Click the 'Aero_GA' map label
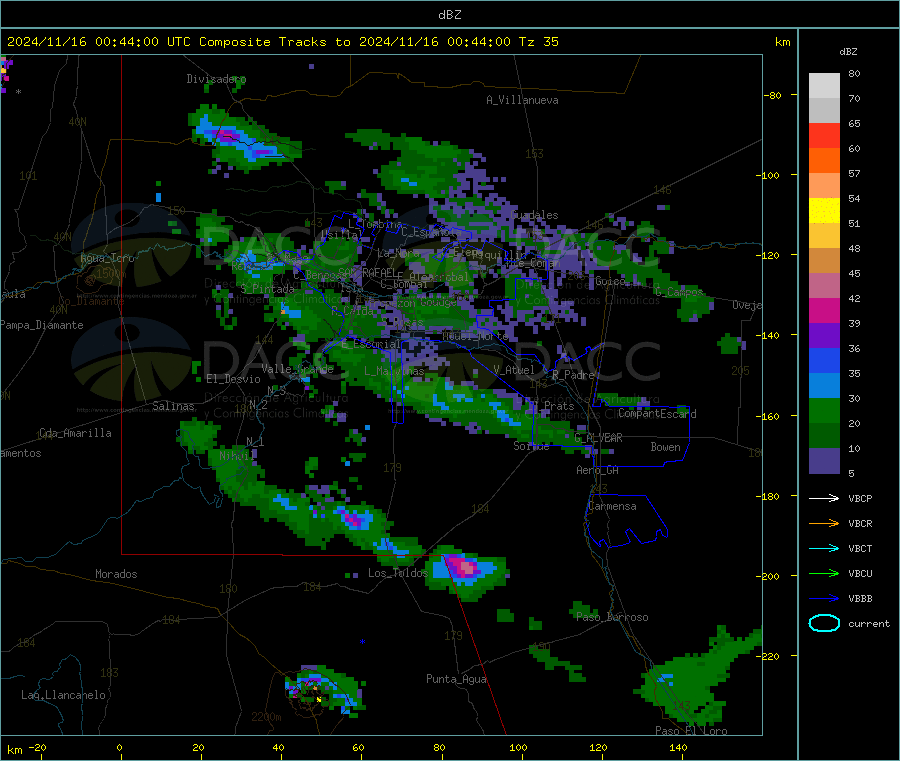The height and width of the screenshot is (761, 900). coord(598,470)
